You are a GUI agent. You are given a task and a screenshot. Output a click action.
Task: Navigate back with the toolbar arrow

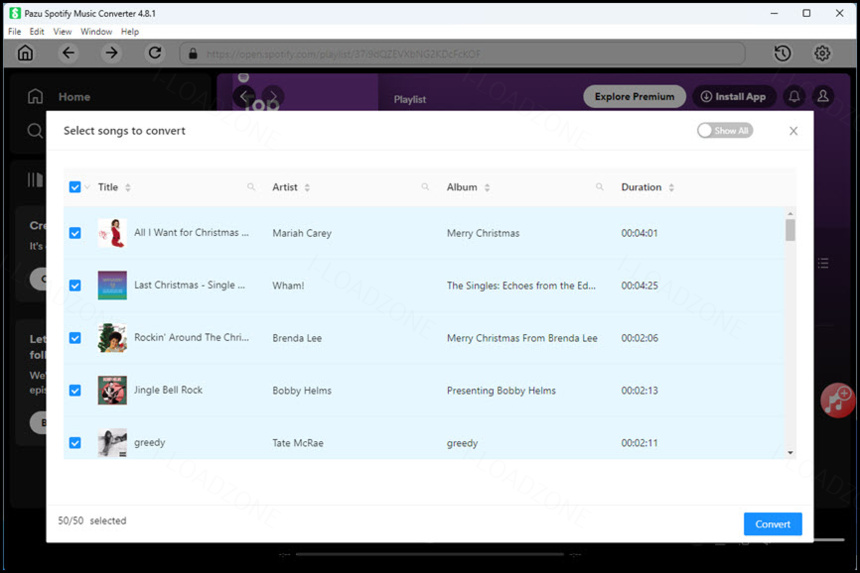pyautogui.click(x=68, y=53)
